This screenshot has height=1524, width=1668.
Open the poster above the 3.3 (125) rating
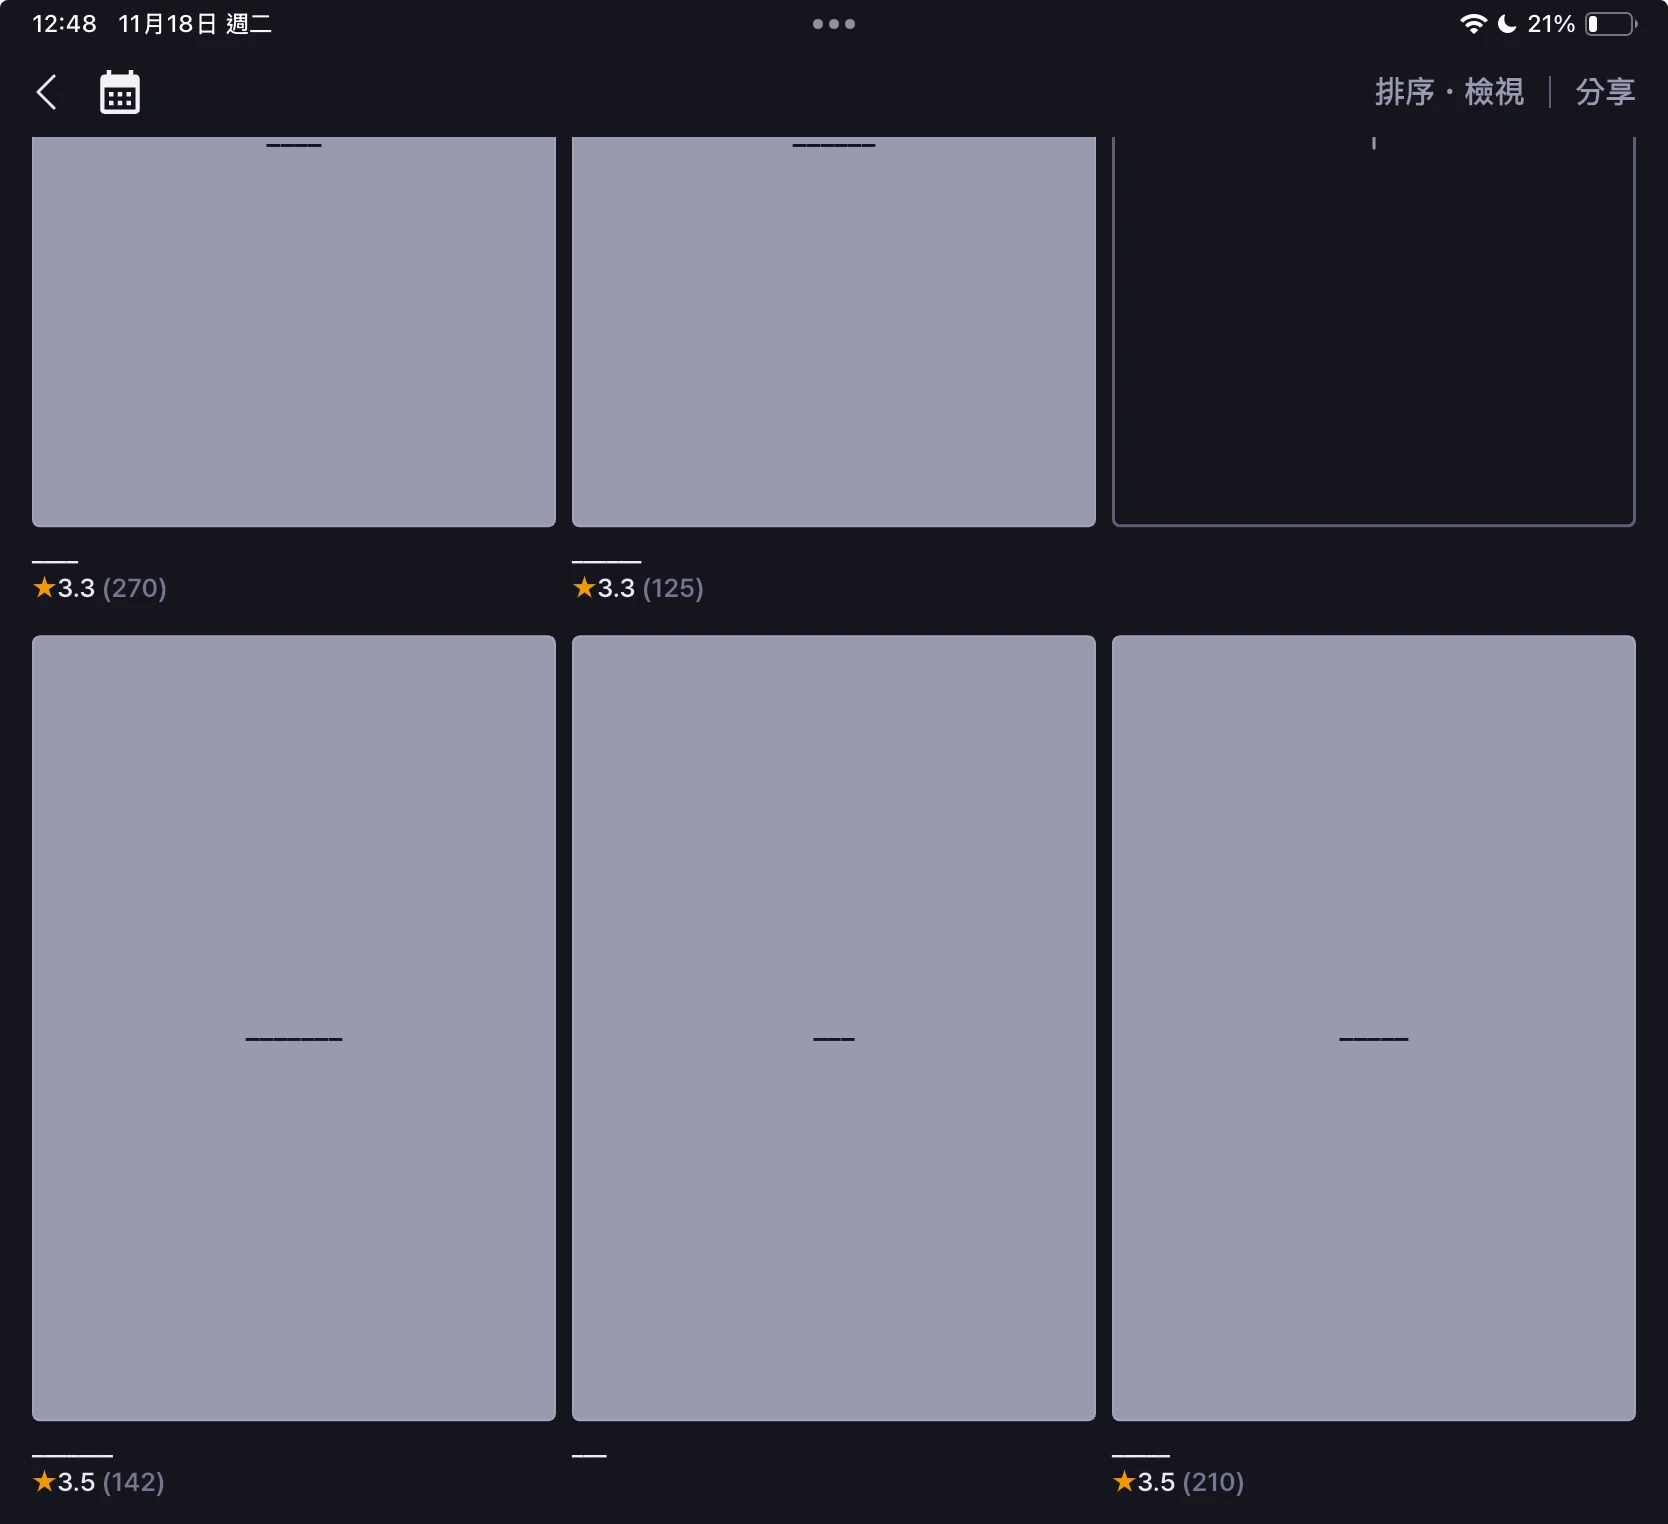pyautogui.click(x=833, y=331)
